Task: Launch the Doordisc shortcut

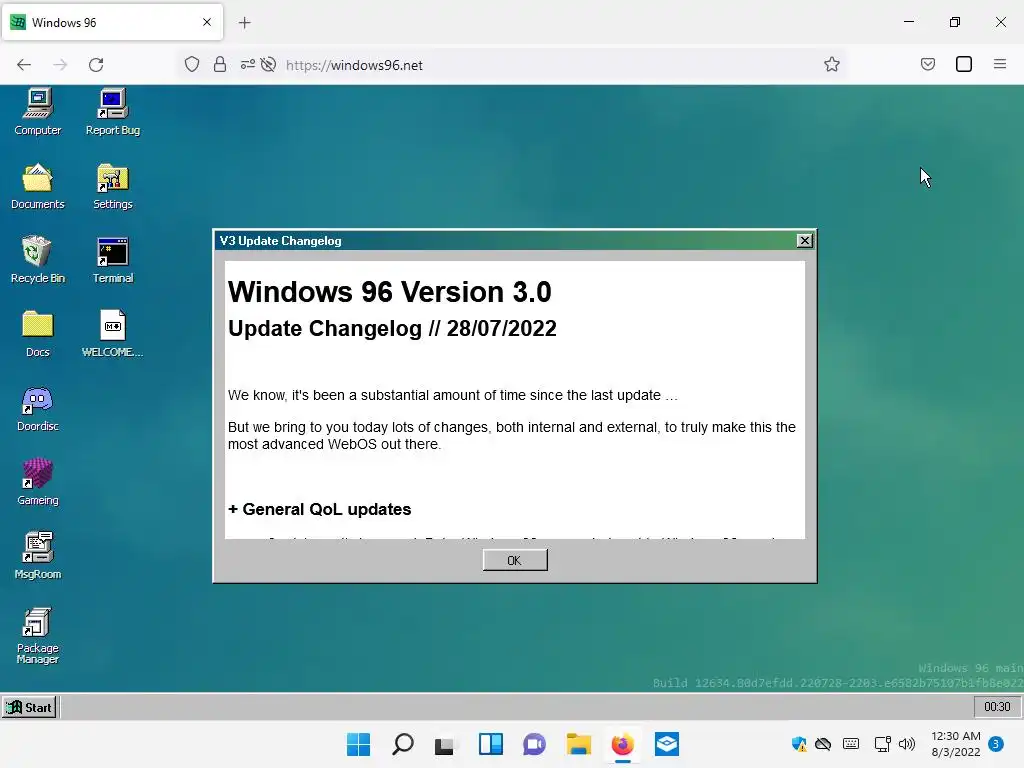Action: [38, 408]
